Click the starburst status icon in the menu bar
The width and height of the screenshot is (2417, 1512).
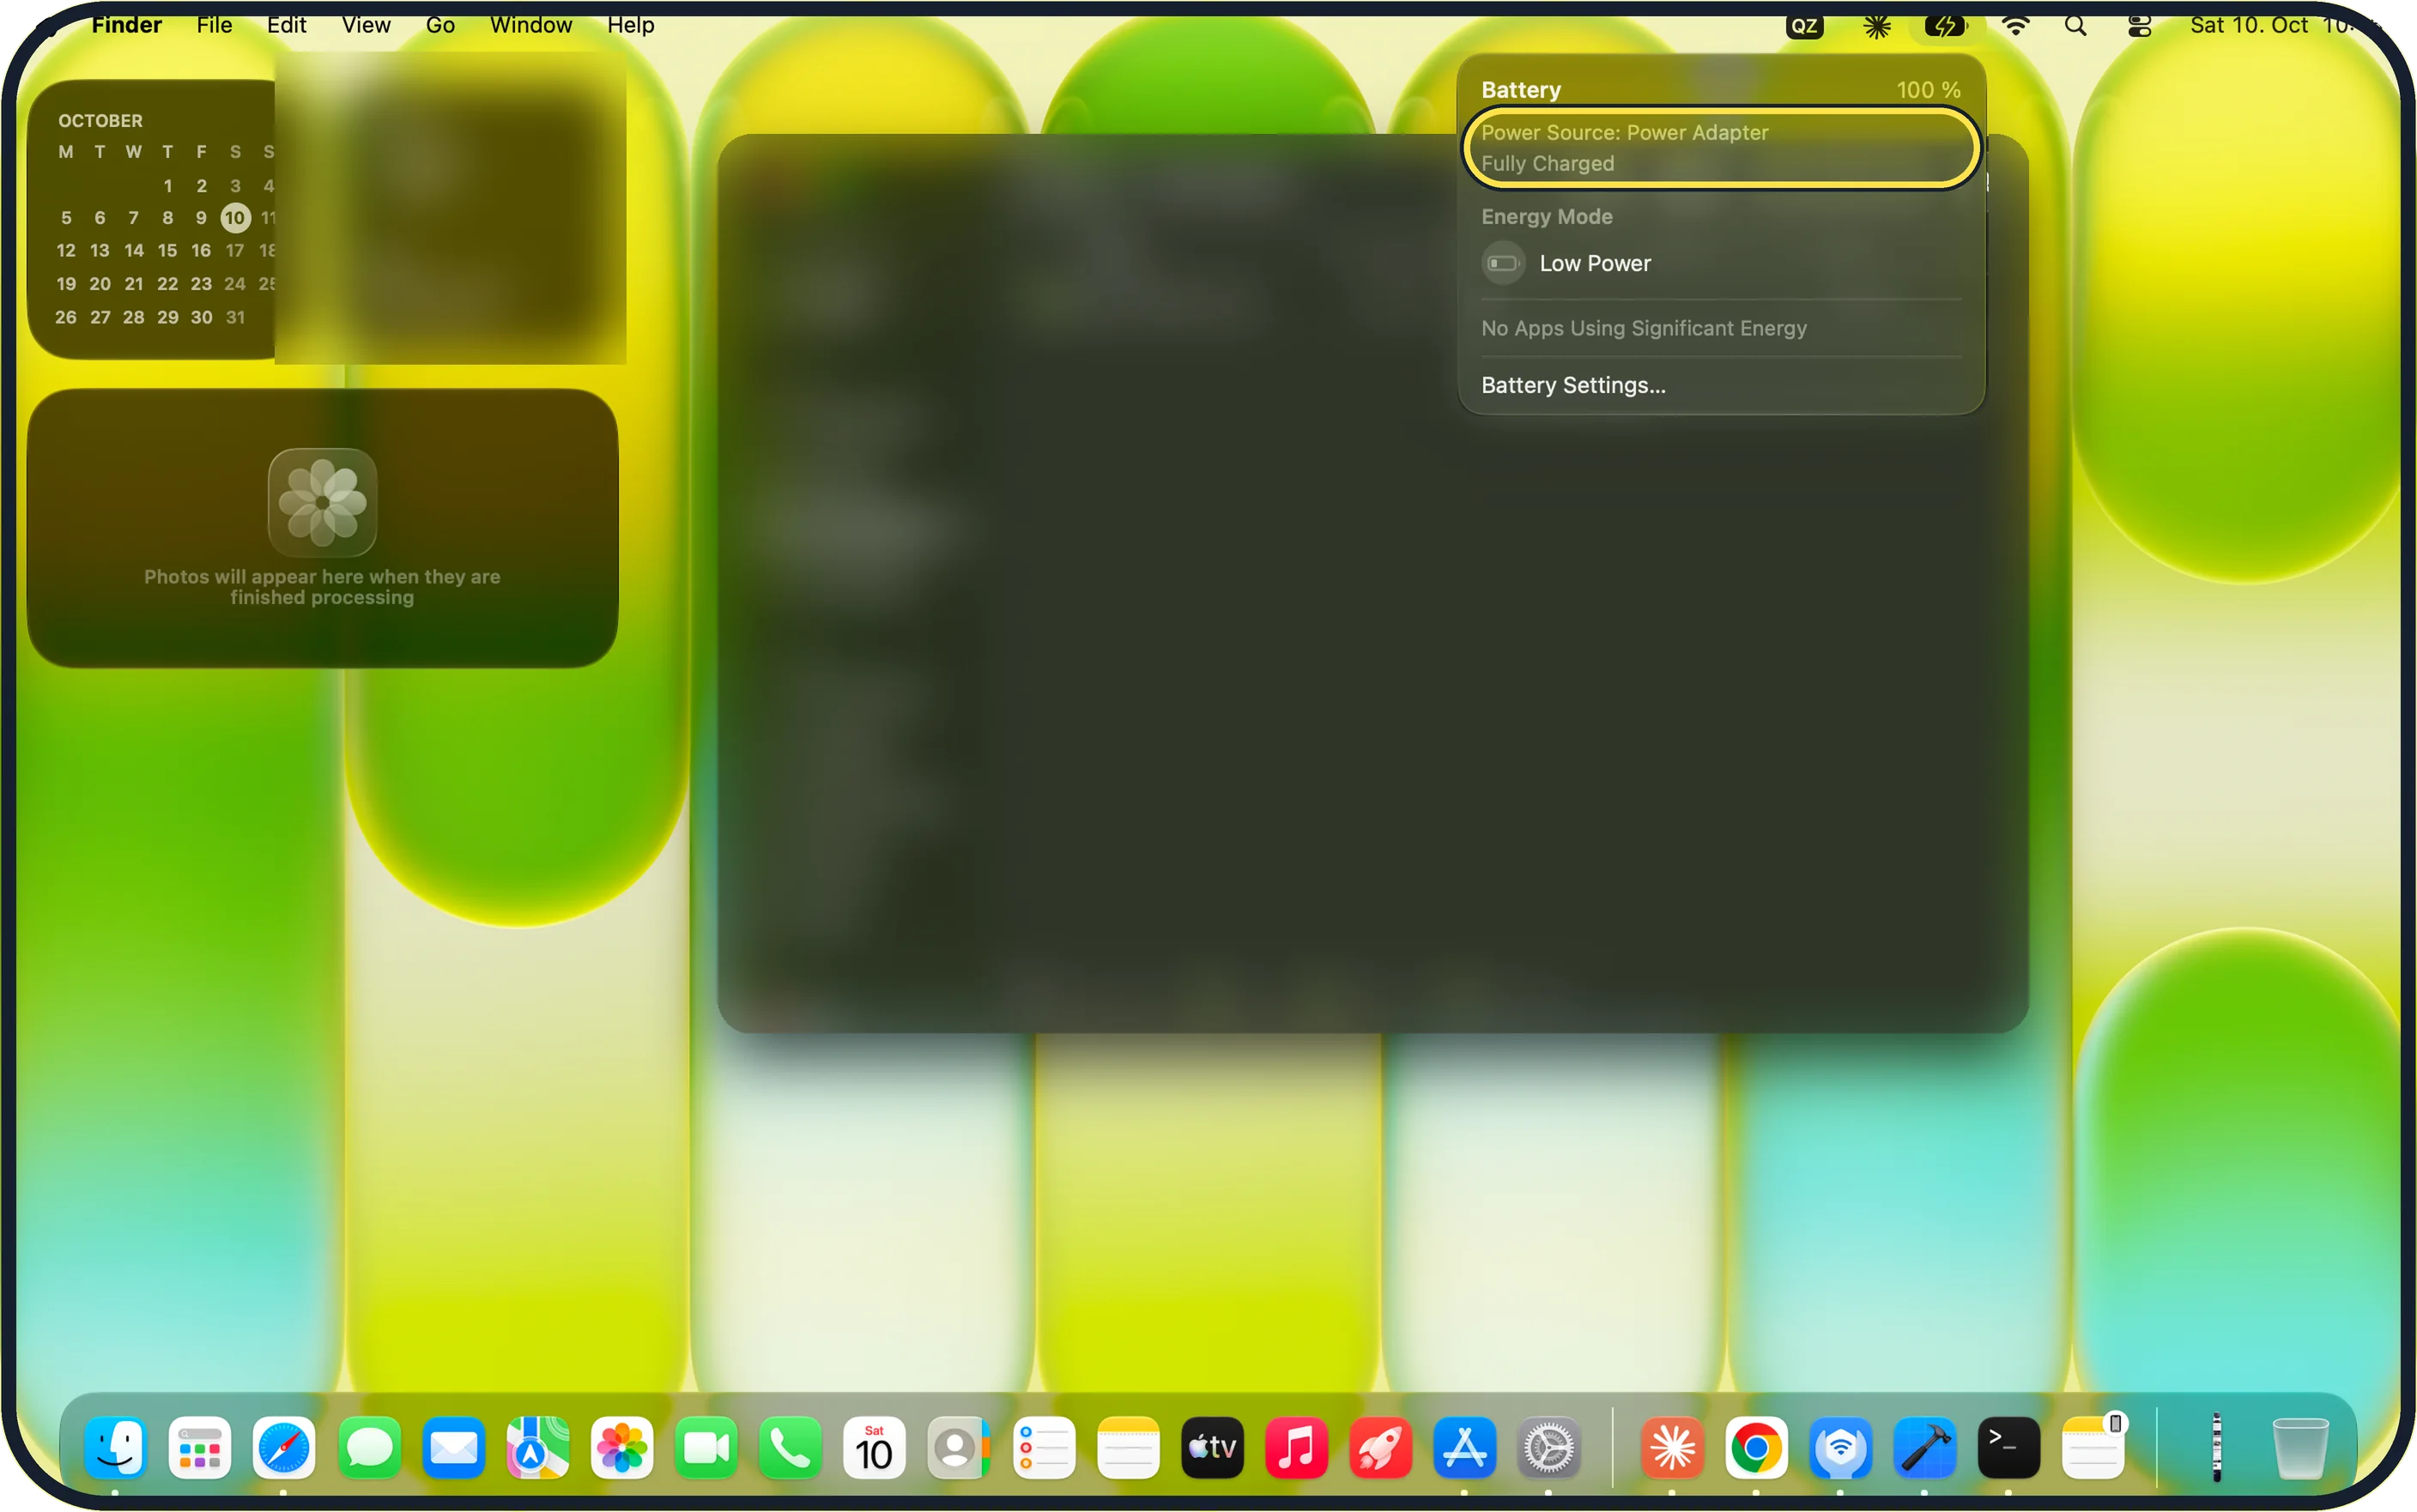(1877, 26)
